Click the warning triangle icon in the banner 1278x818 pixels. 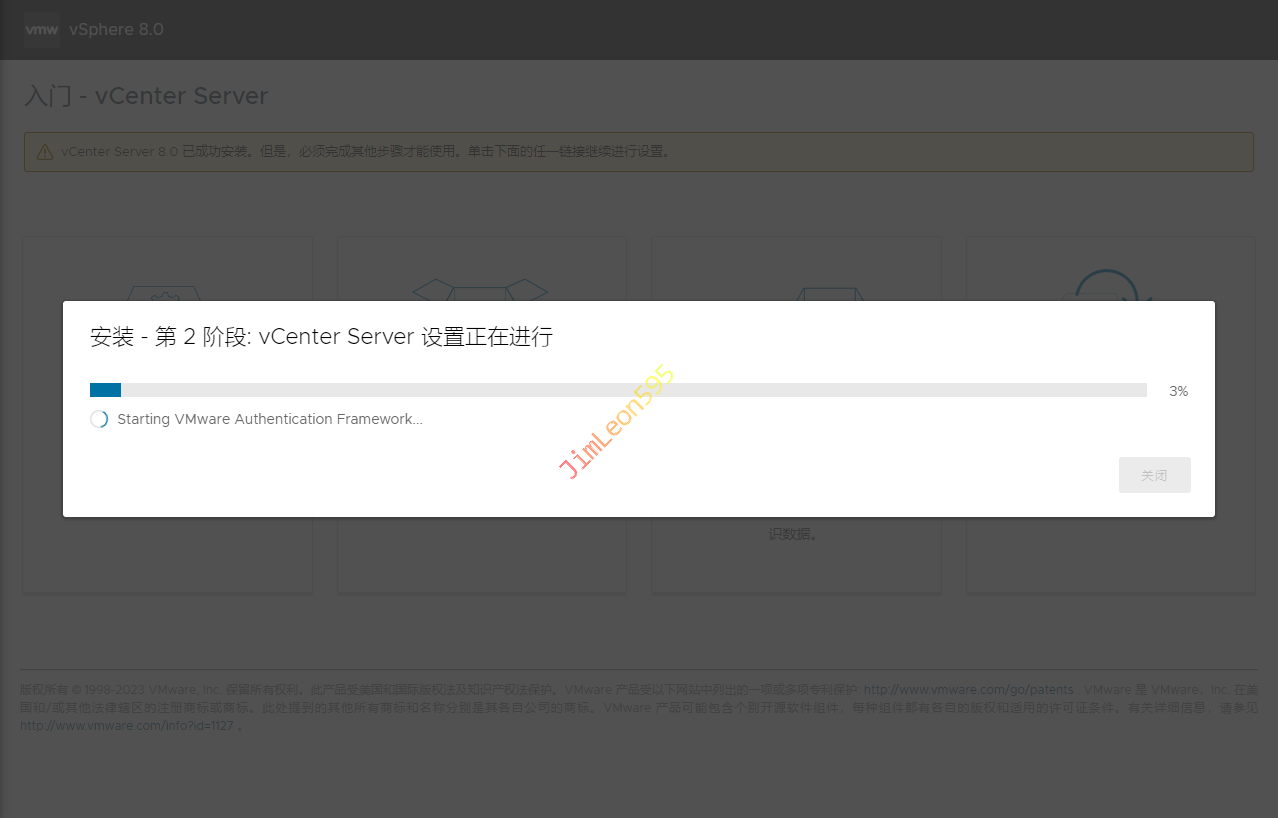click(45, 152)
